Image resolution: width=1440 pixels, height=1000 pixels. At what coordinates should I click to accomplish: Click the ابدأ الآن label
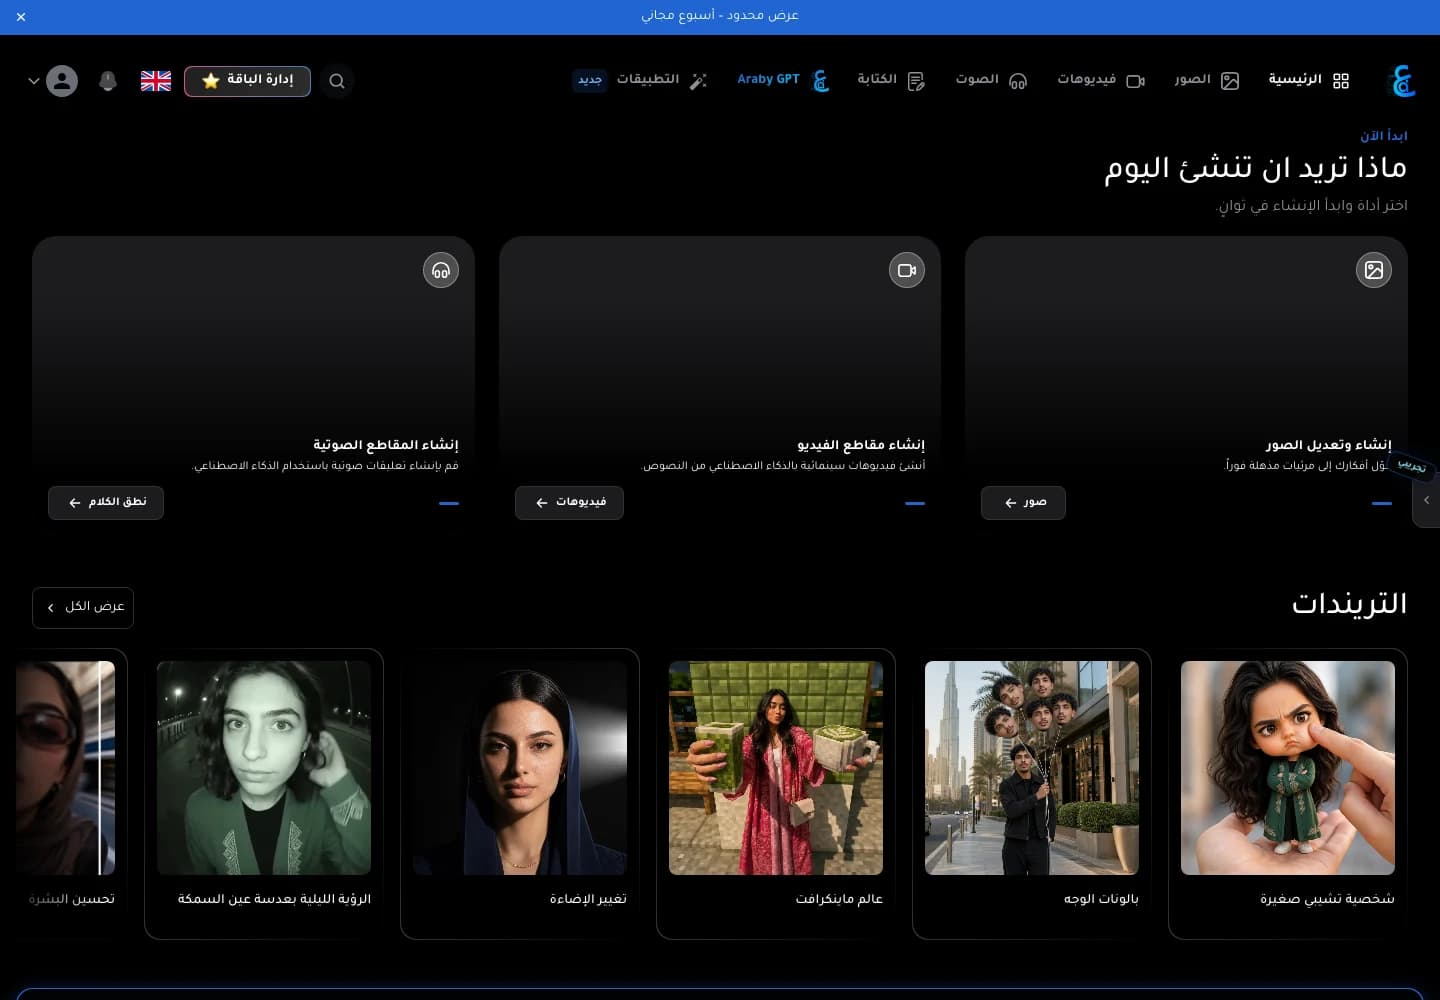[1383, 136]
